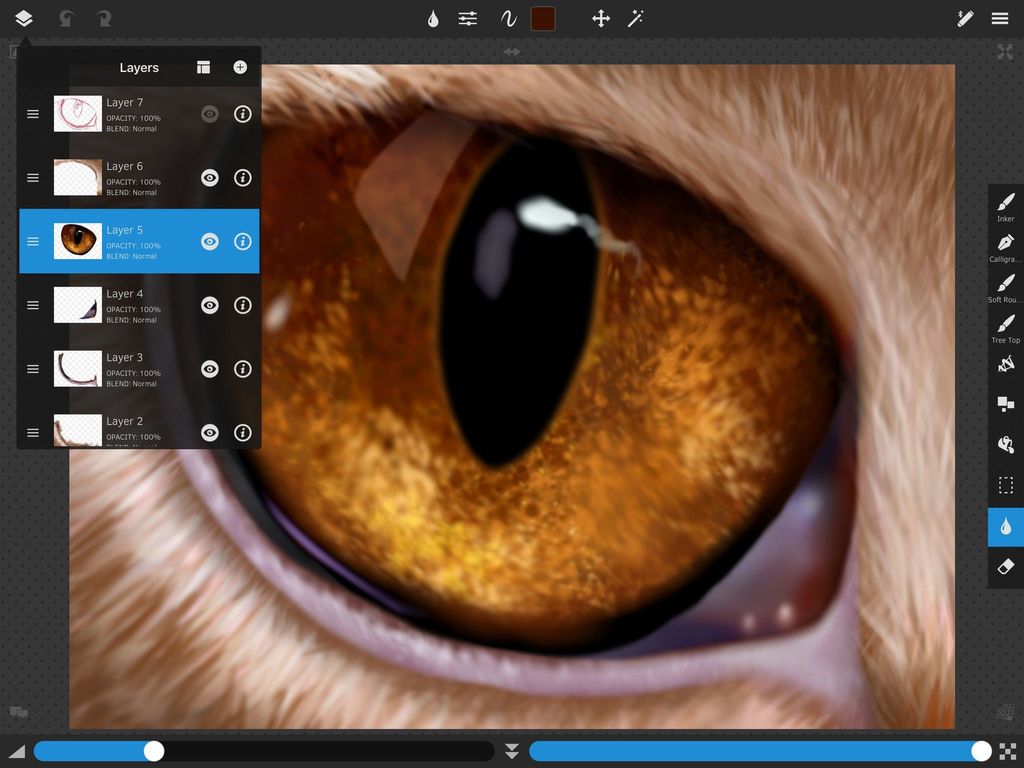Image resolution: width=1024 pixels, height=768 pixels.
Task: Collapse the bottom toolbar via the double chevron
Action: (x=511, y=750)
